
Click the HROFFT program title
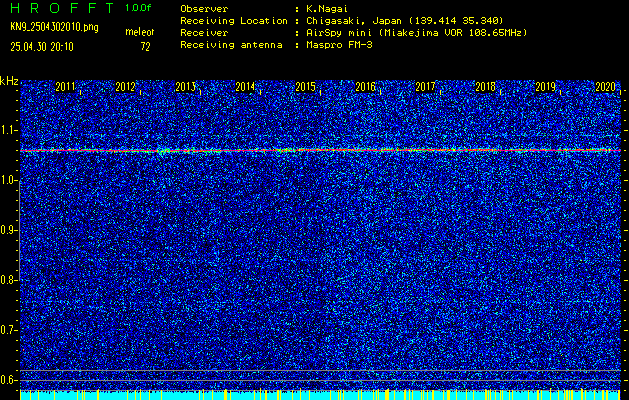point(62,8)
